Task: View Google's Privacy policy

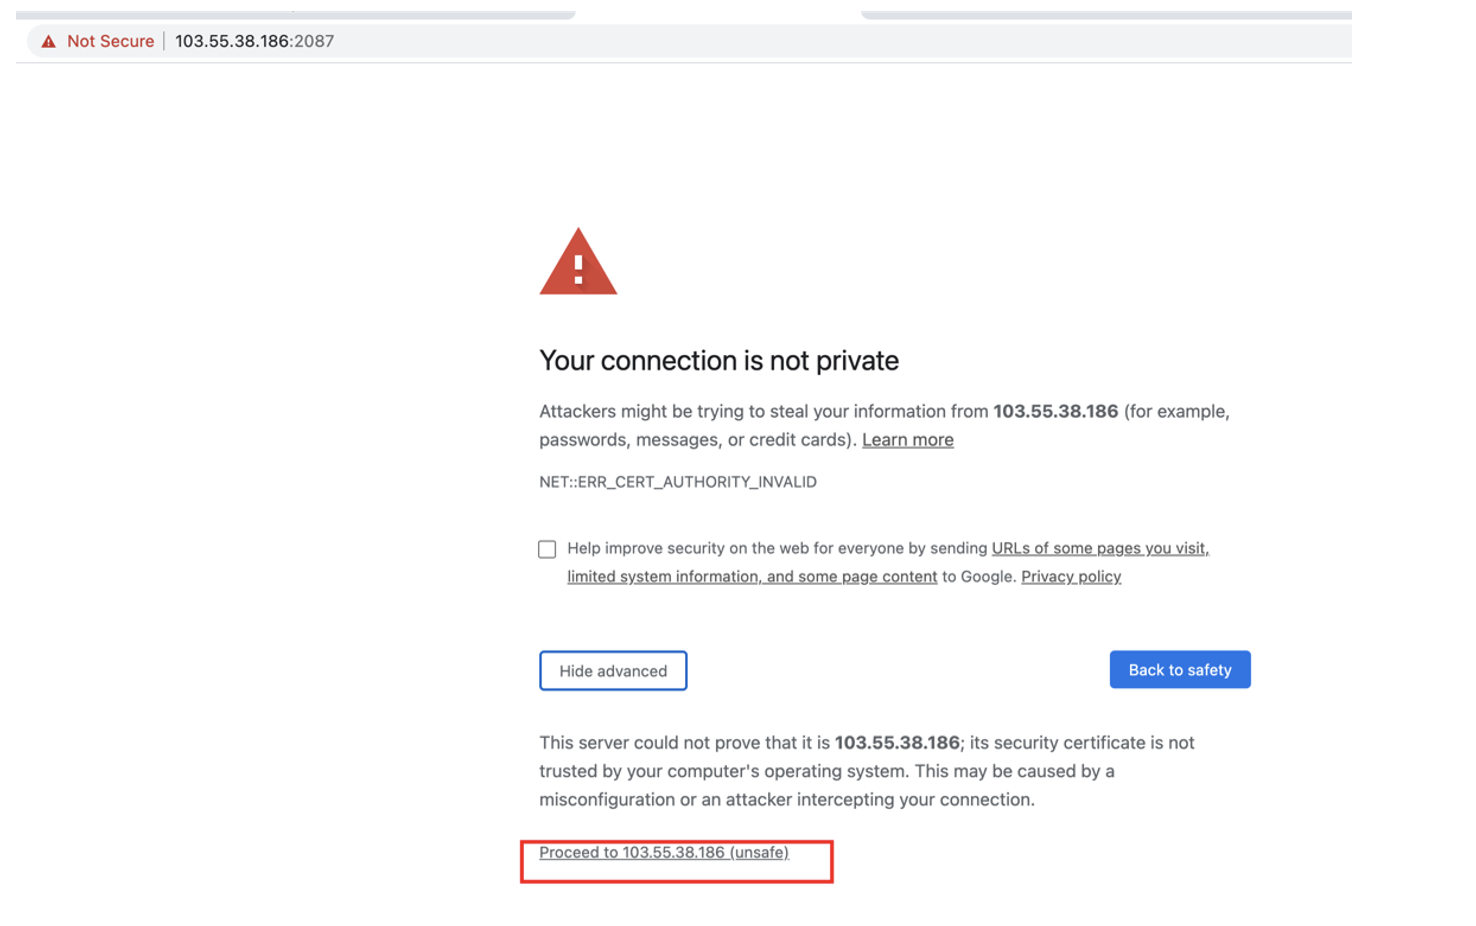Action: pos(1070,576)
